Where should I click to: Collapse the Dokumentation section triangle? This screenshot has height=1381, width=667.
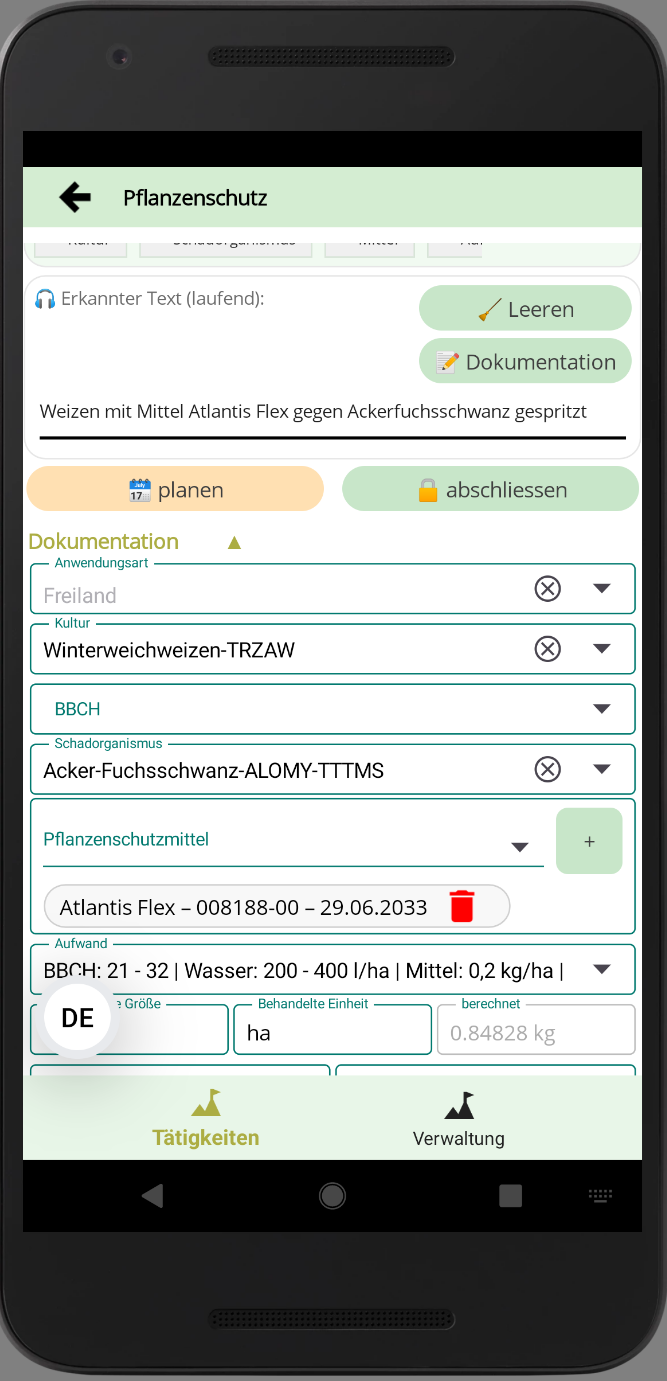(x=234, y=543)
